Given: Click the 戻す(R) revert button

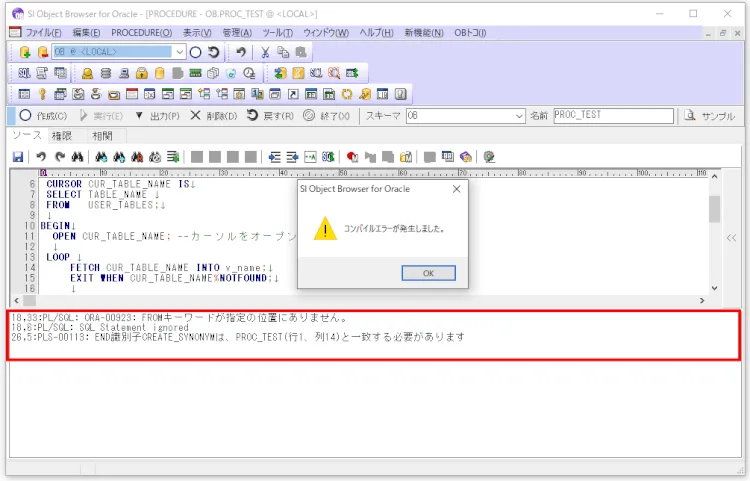Looking at the screenshot, I should click(270, 116).
